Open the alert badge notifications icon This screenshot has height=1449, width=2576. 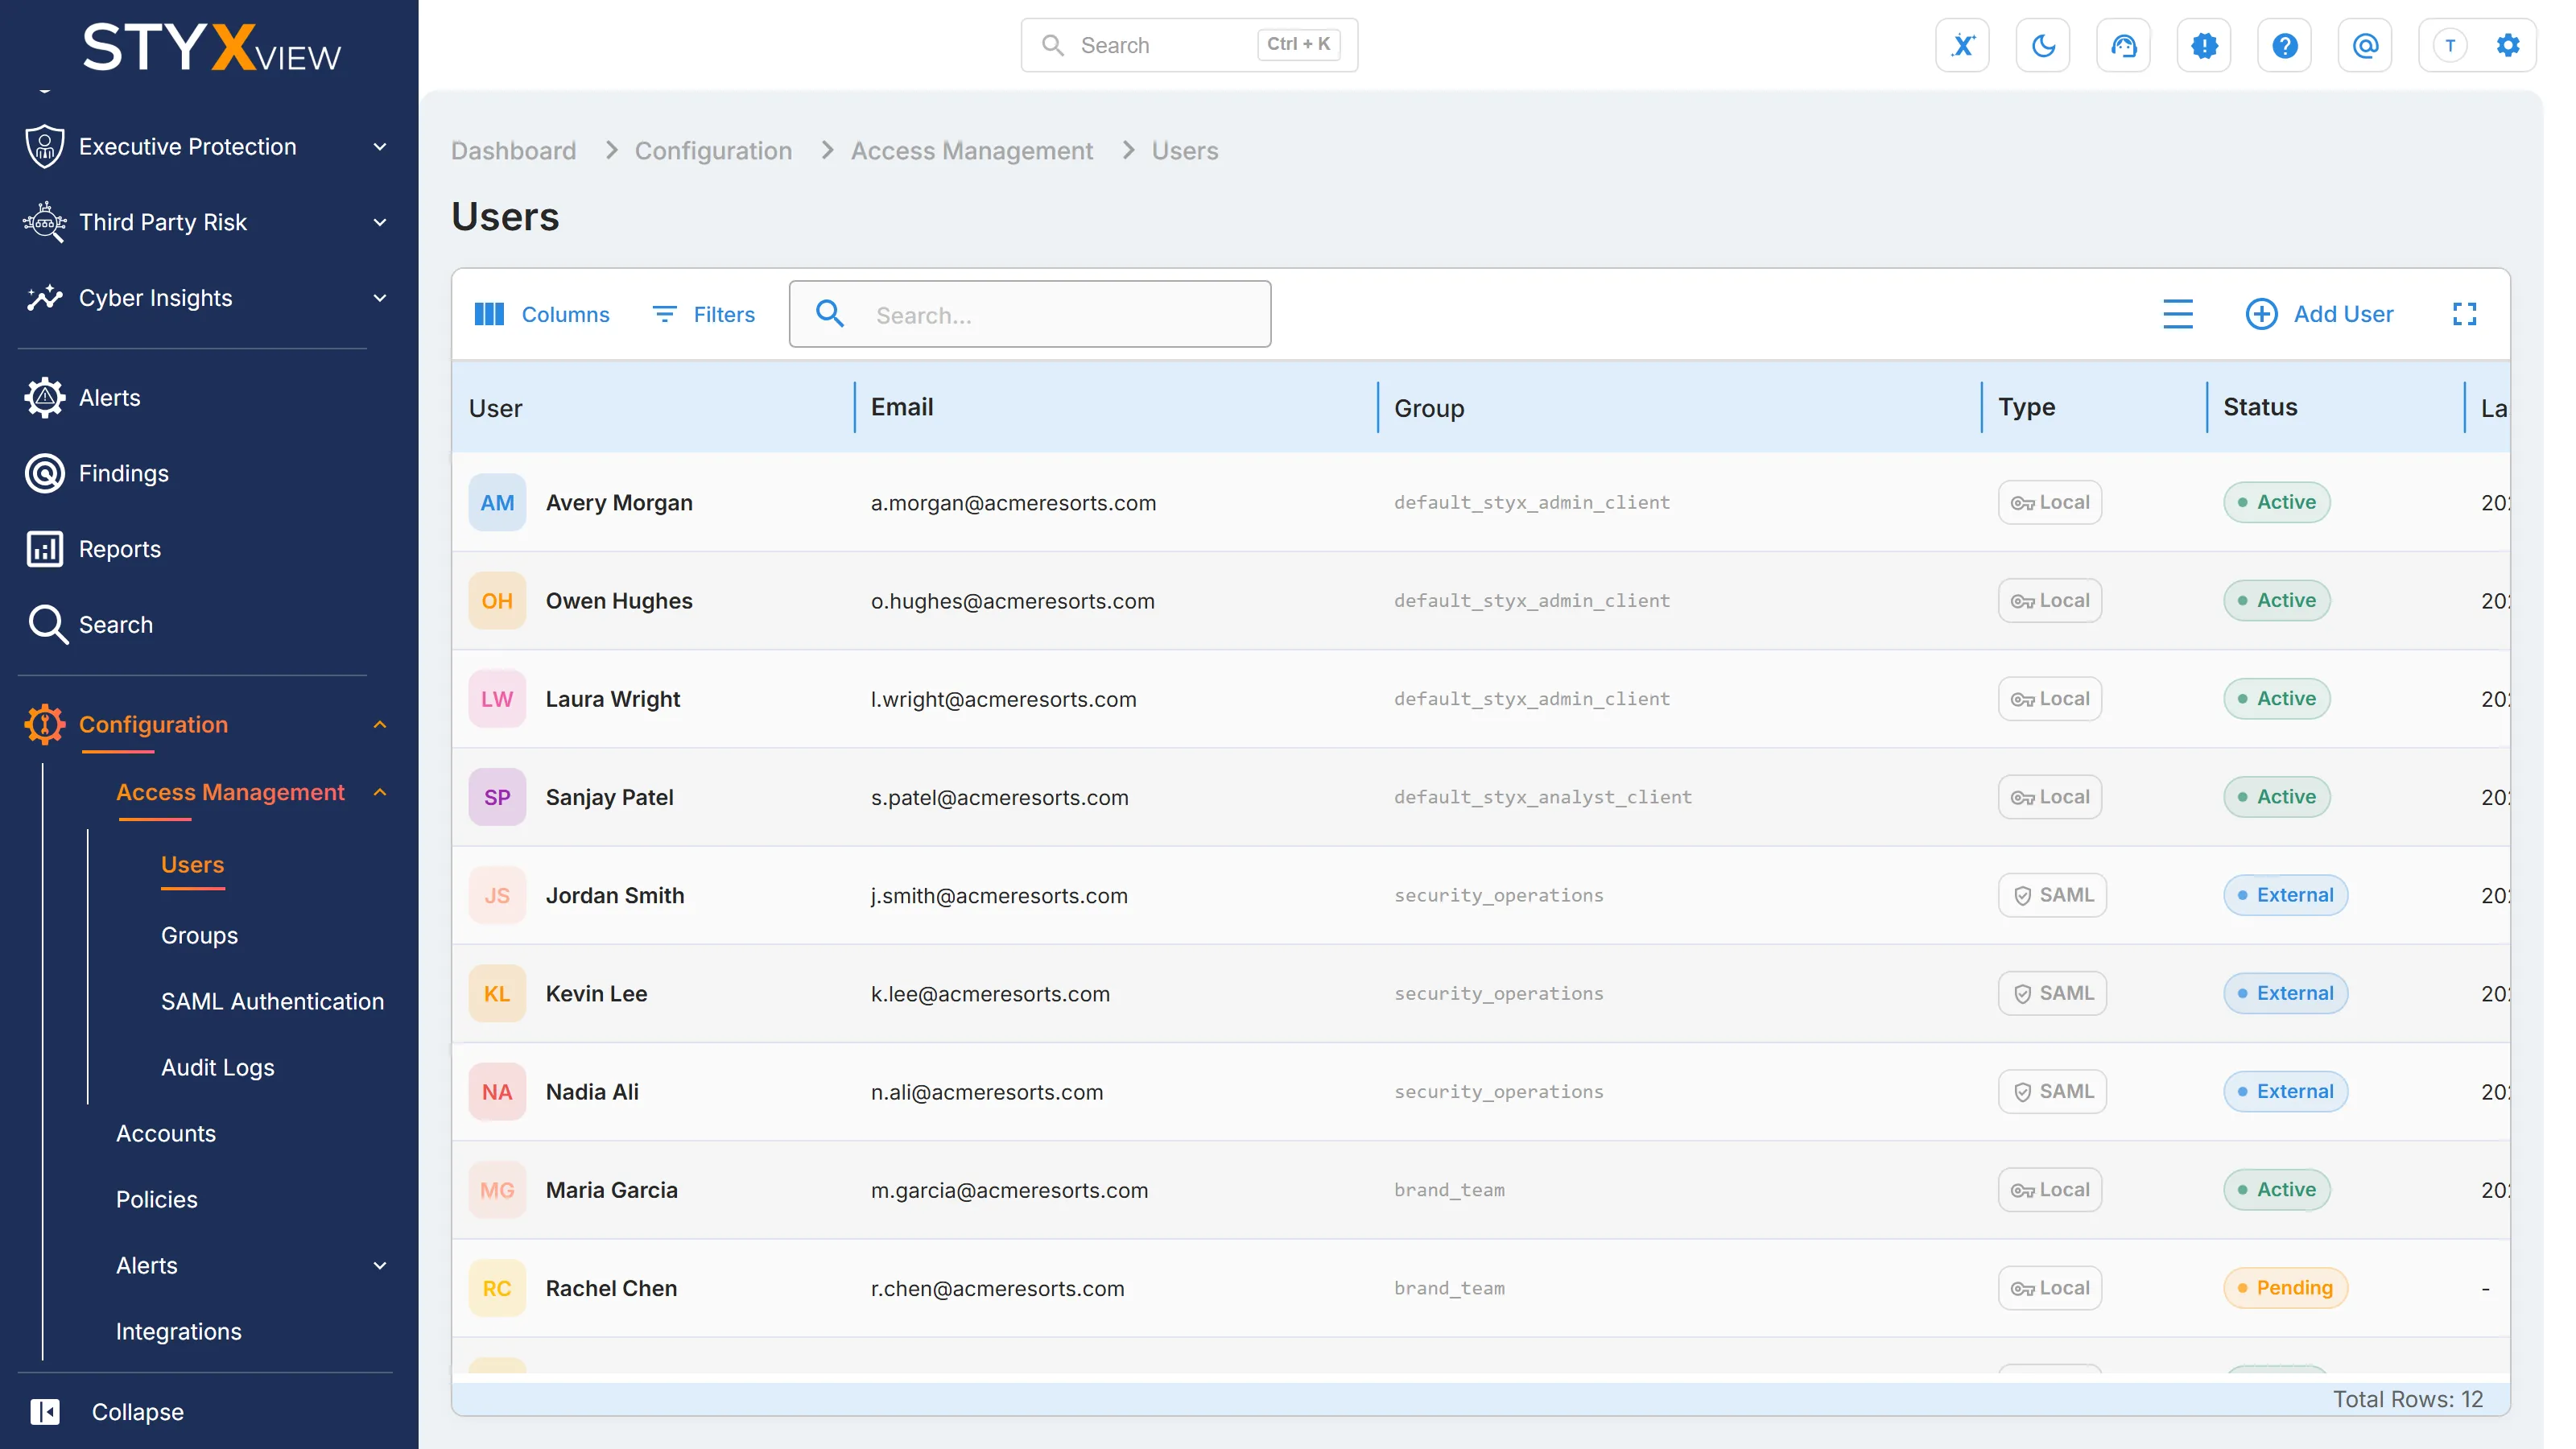(2204, 45)
